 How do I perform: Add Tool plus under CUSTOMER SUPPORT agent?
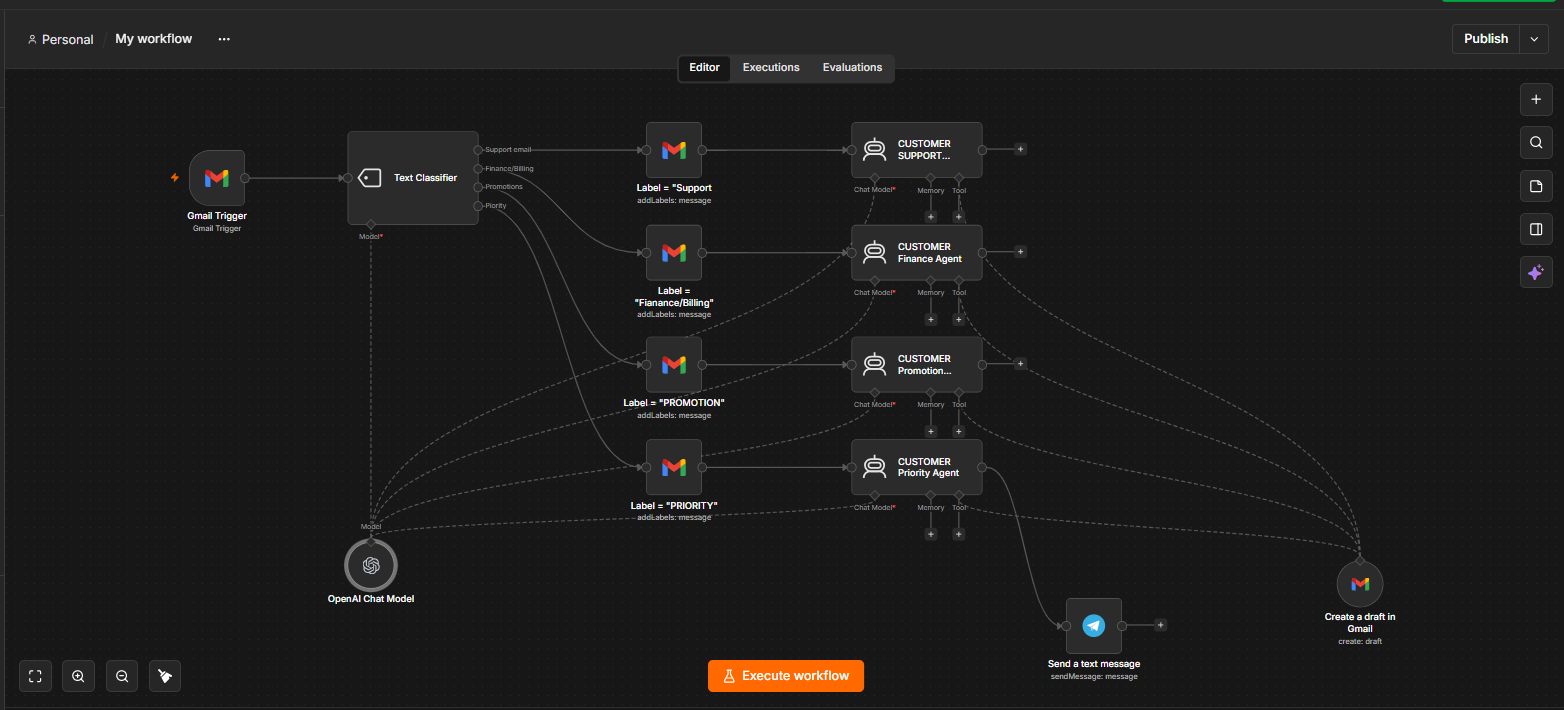(958, 217)
